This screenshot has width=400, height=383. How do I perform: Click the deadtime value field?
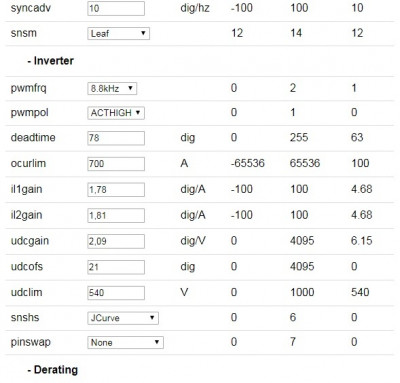(x=116, y=138)
